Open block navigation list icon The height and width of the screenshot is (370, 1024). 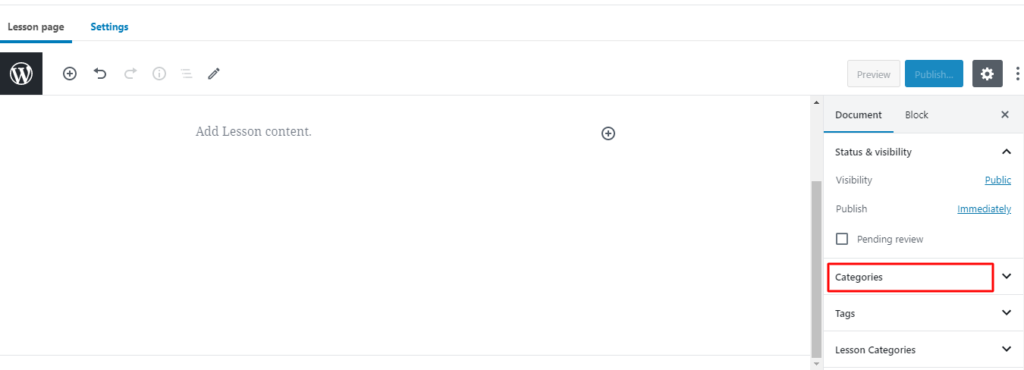[187, 74]
